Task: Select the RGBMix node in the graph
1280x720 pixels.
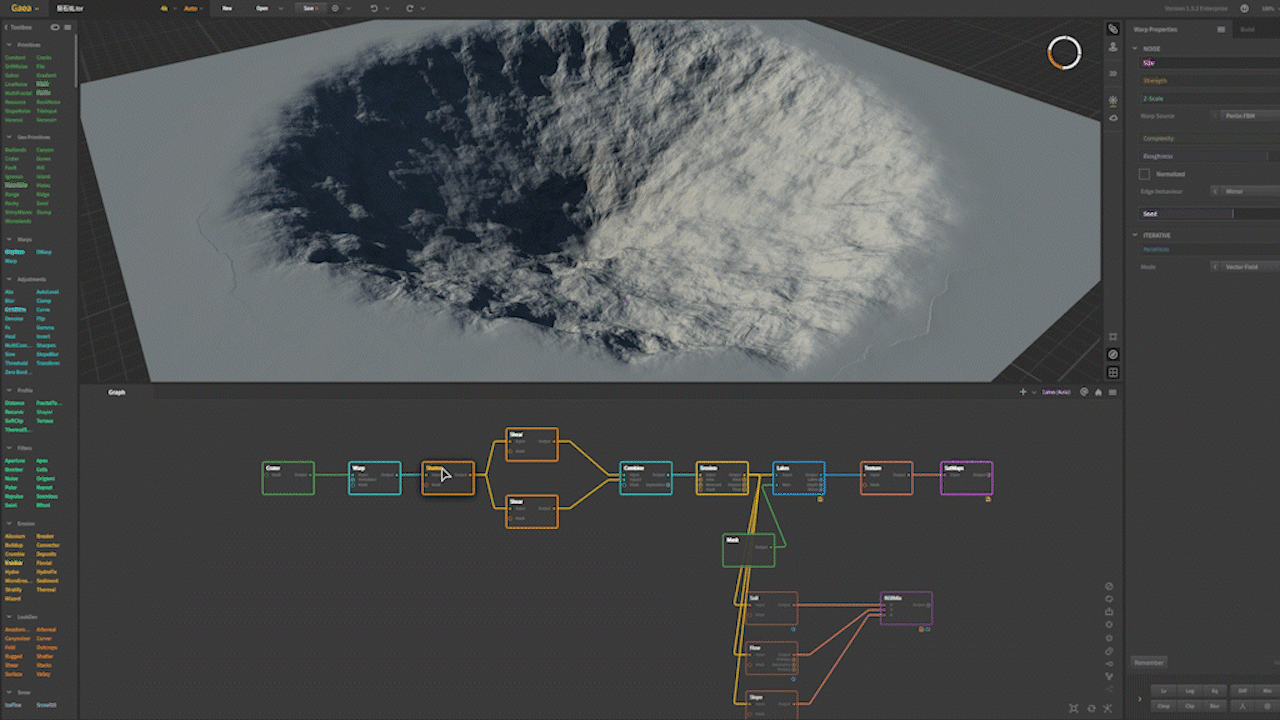Action: tap(906, 608)
